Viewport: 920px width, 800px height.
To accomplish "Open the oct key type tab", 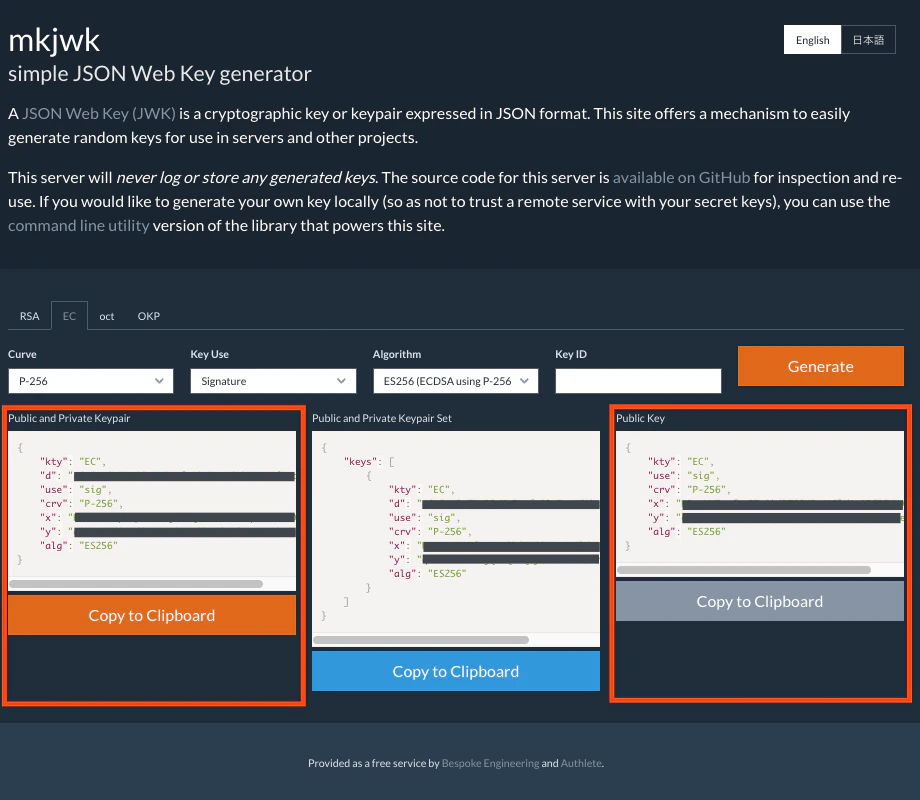I will click(x=106, y=315).
